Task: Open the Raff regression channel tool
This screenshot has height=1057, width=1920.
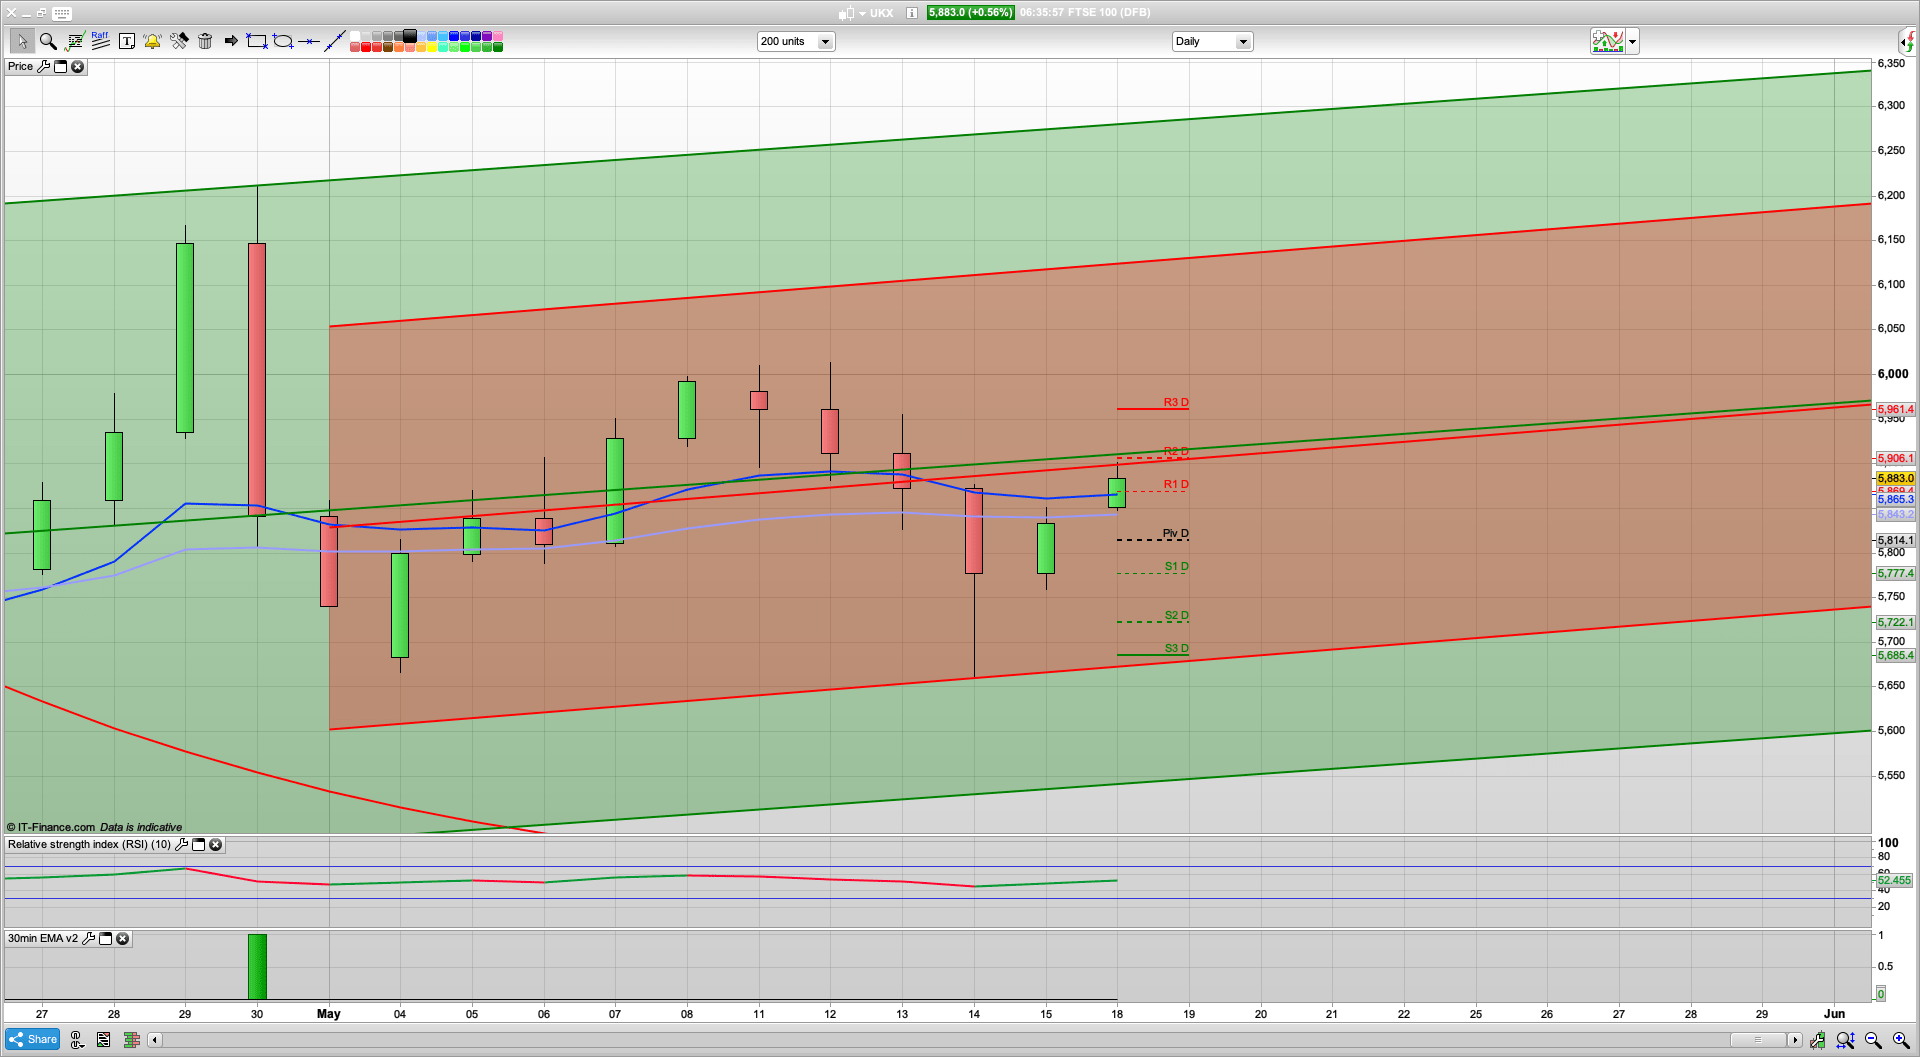Action: pos(100,41)
